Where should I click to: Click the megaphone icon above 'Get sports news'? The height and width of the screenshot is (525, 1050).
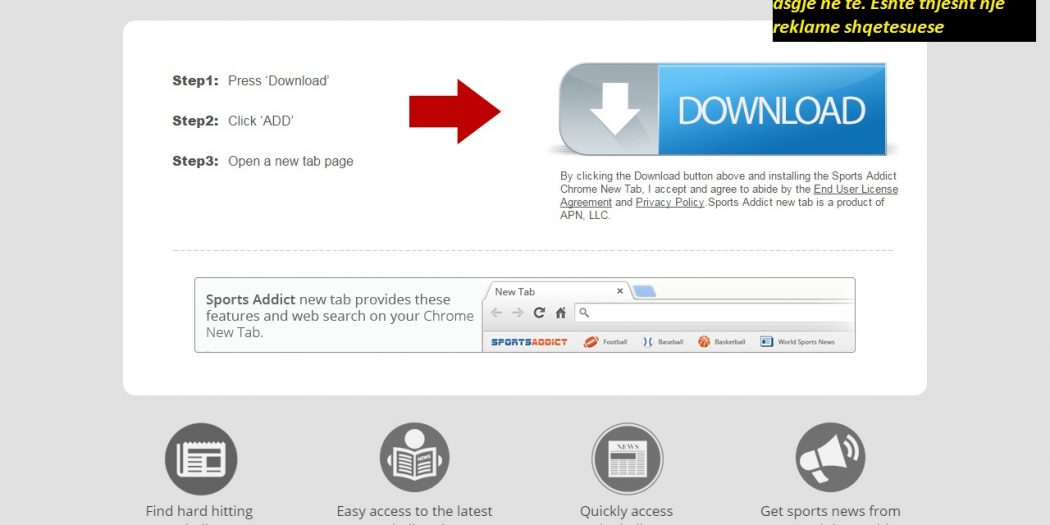pos(830,459)
